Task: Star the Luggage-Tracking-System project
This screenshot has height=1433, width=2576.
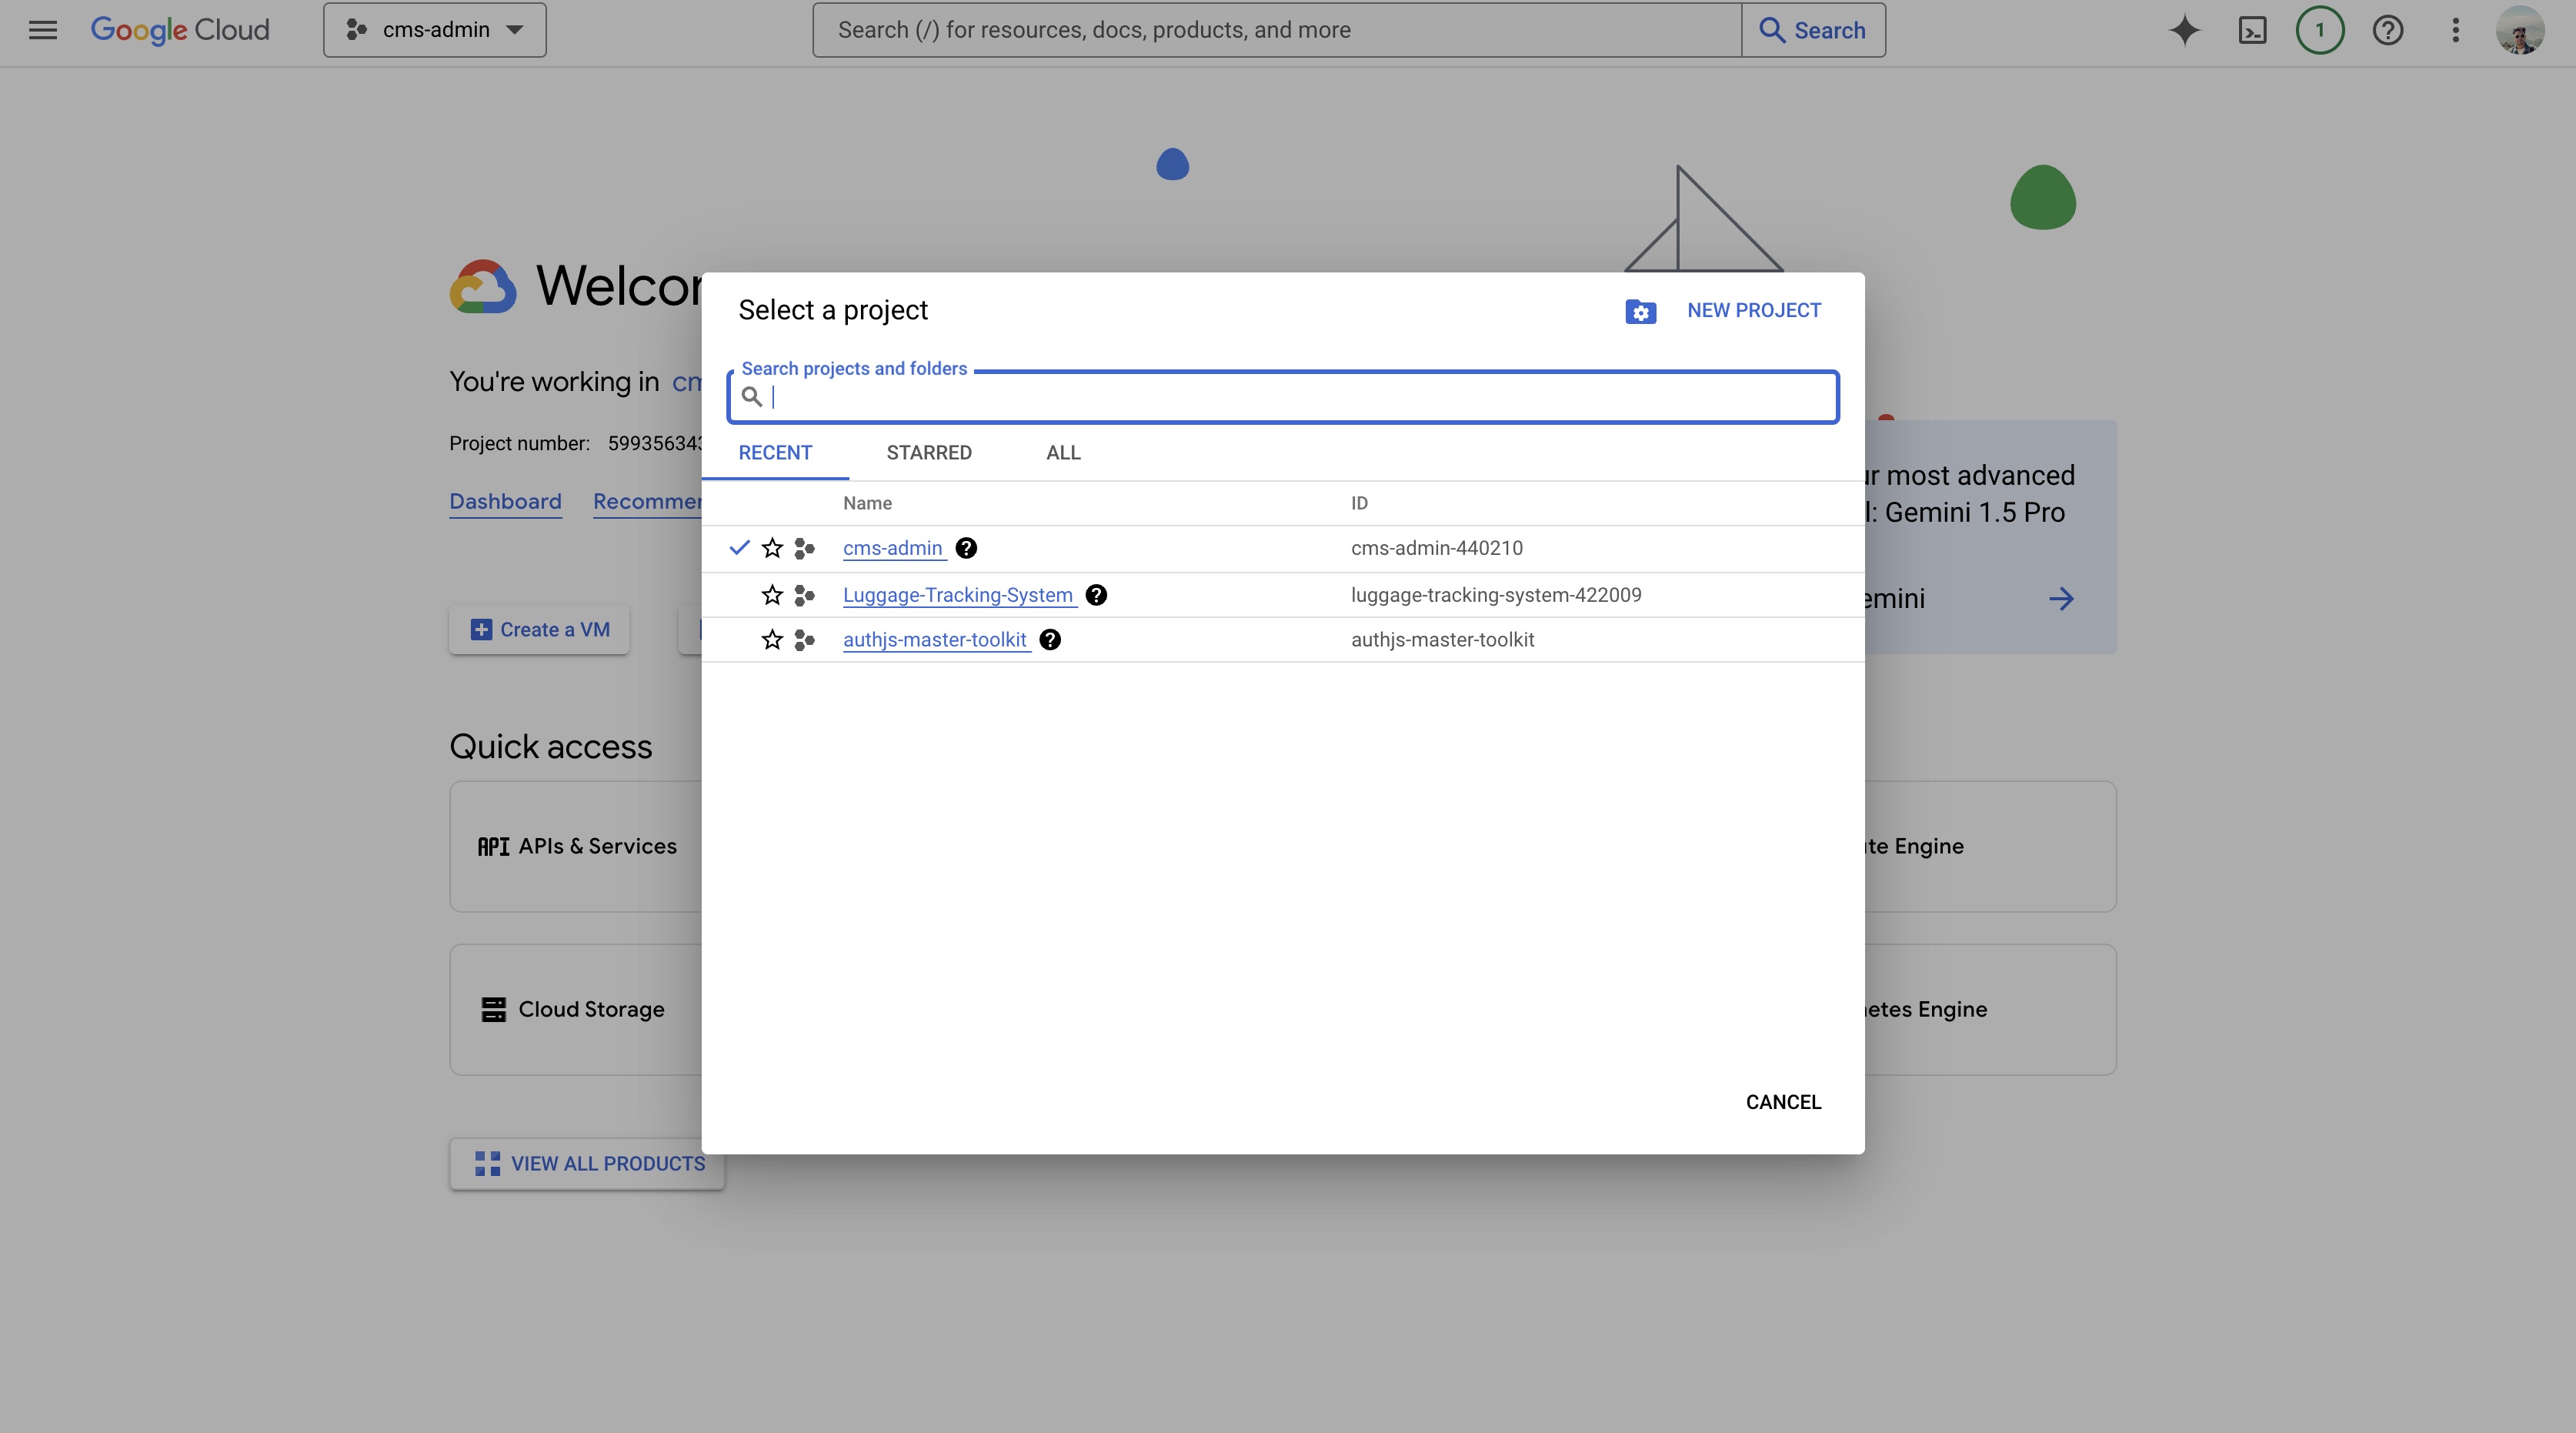Action: (772, 595)
